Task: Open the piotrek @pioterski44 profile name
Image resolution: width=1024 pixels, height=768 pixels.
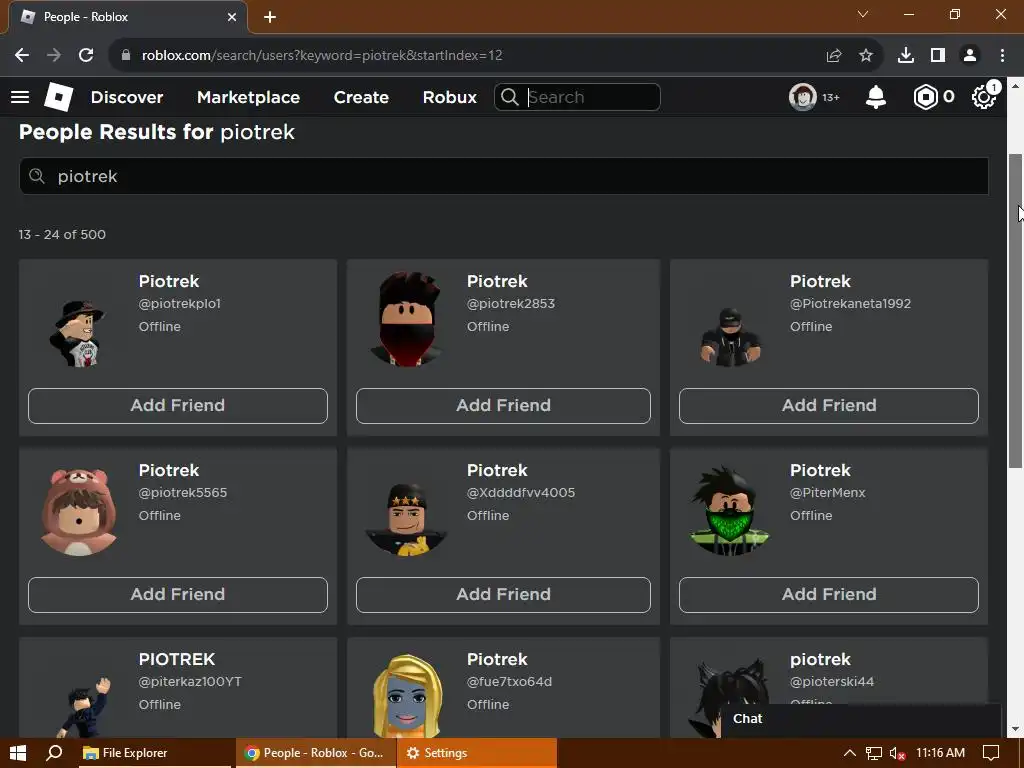Action: (820, 660)
